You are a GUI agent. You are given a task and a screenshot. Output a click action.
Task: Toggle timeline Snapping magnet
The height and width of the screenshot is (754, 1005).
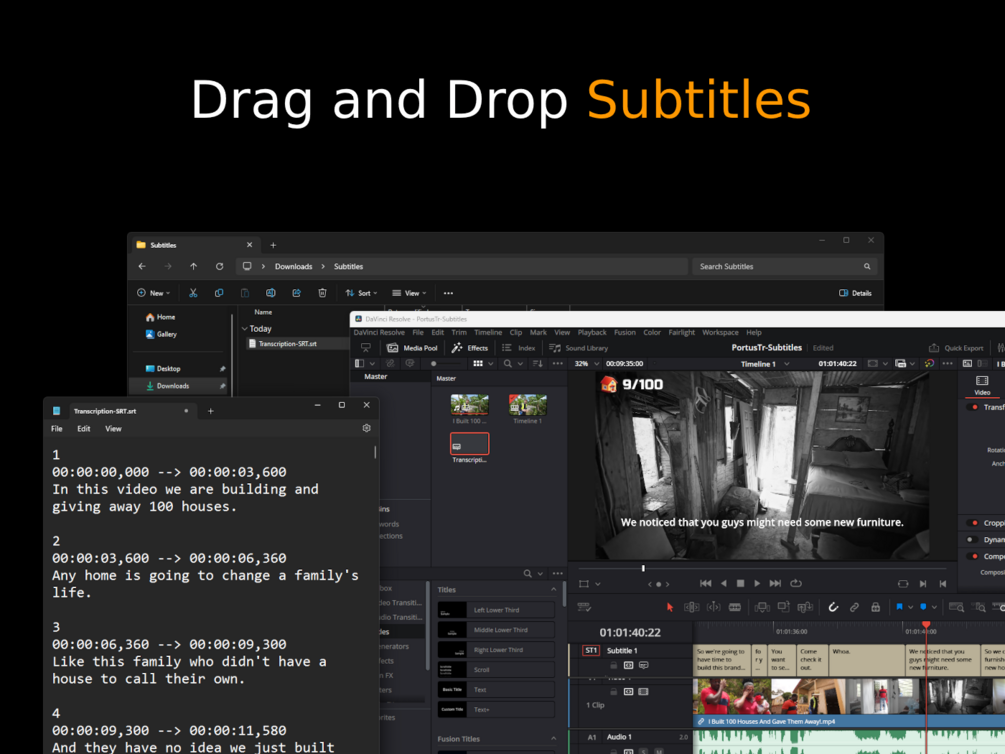pyautogui.click(x=833, y=607)
